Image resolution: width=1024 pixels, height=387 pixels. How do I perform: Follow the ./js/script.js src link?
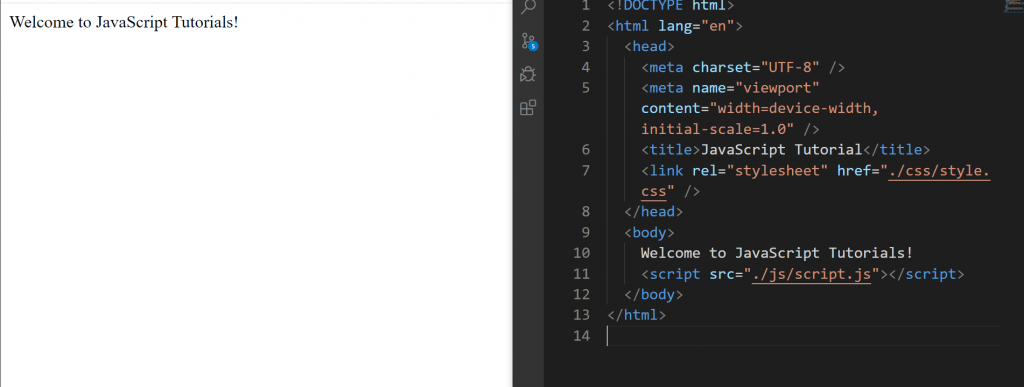point(812,274)
